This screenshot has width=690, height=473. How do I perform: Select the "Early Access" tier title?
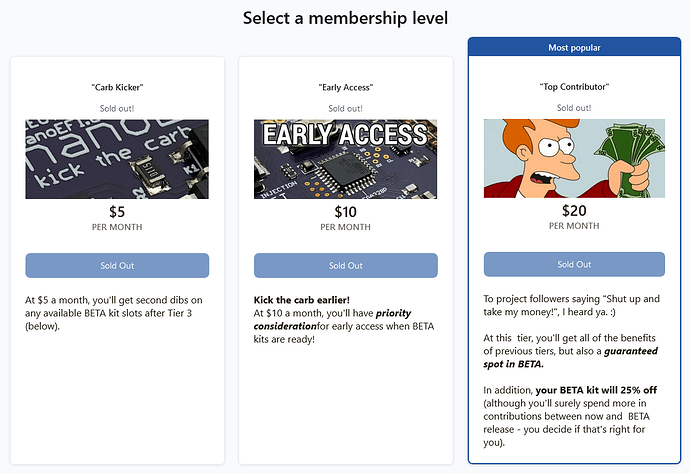345,87
